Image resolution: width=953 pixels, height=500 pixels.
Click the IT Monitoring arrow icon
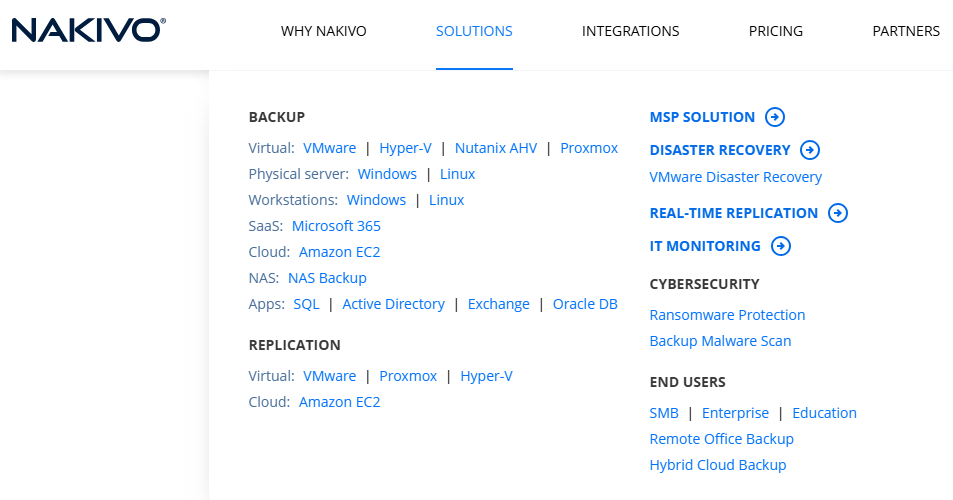coord(781,245)
